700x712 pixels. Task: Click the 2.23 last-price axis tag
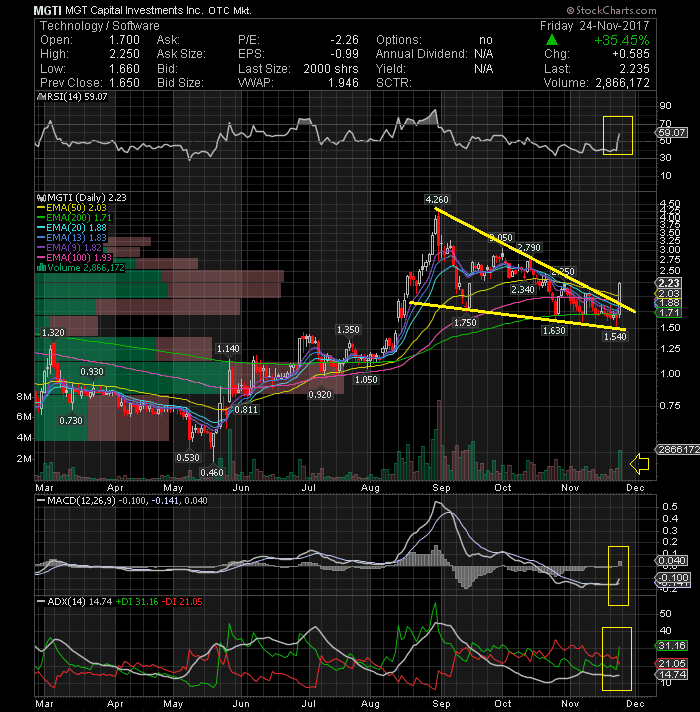click(669, 283)
